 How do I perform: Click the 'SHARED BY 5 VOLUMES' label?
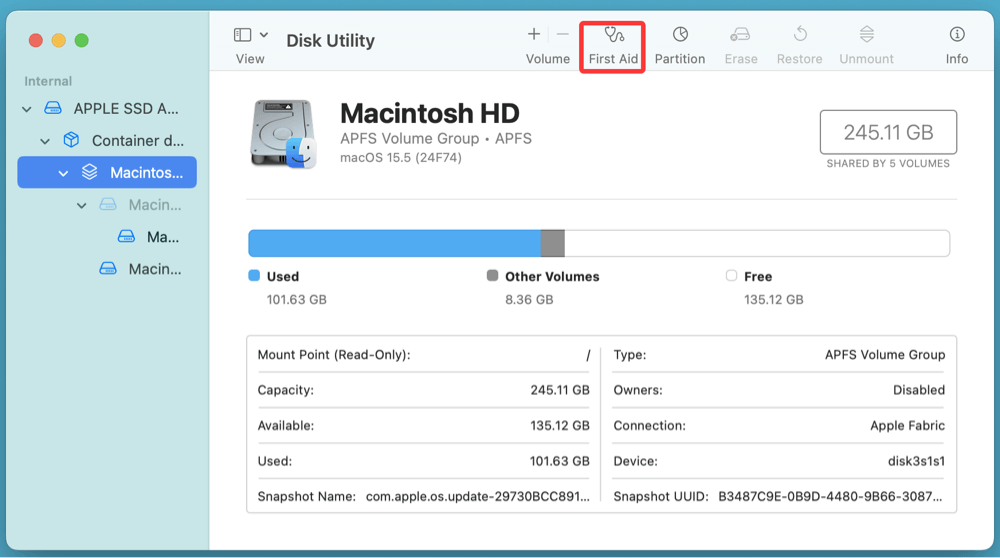tap(888, 164)
